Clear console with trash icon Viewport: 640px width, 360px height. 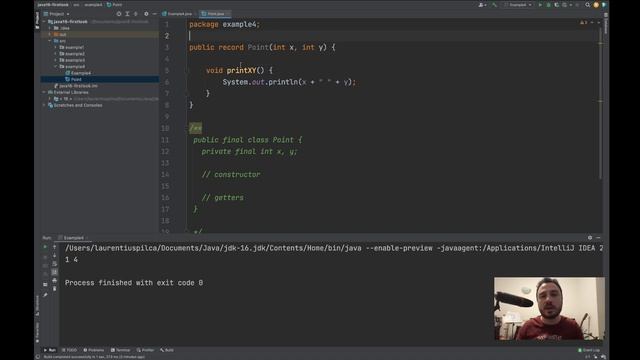click(x=54, y=289)
